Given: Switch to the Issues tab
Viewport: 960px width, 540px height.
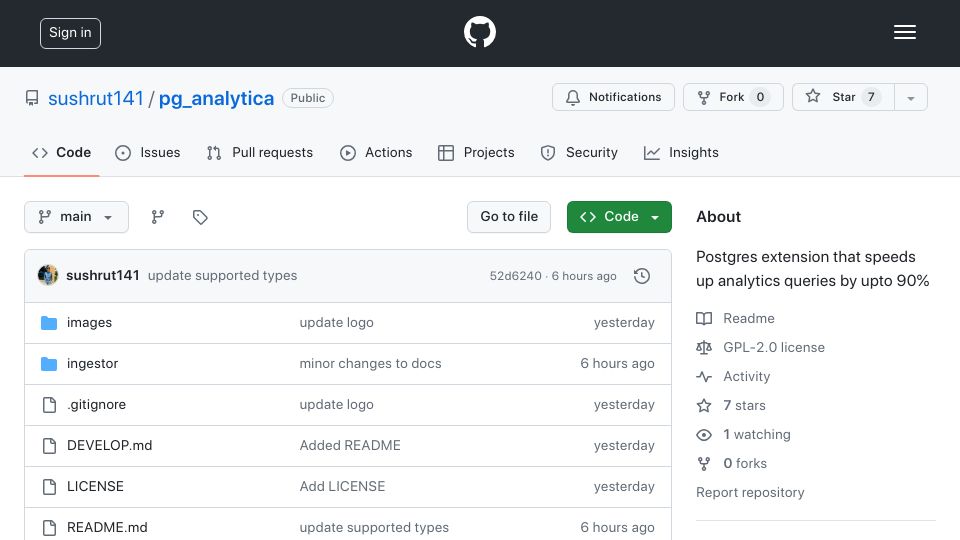Looking at the screenshot, I should pyautogui.click(x=148, y=152).
